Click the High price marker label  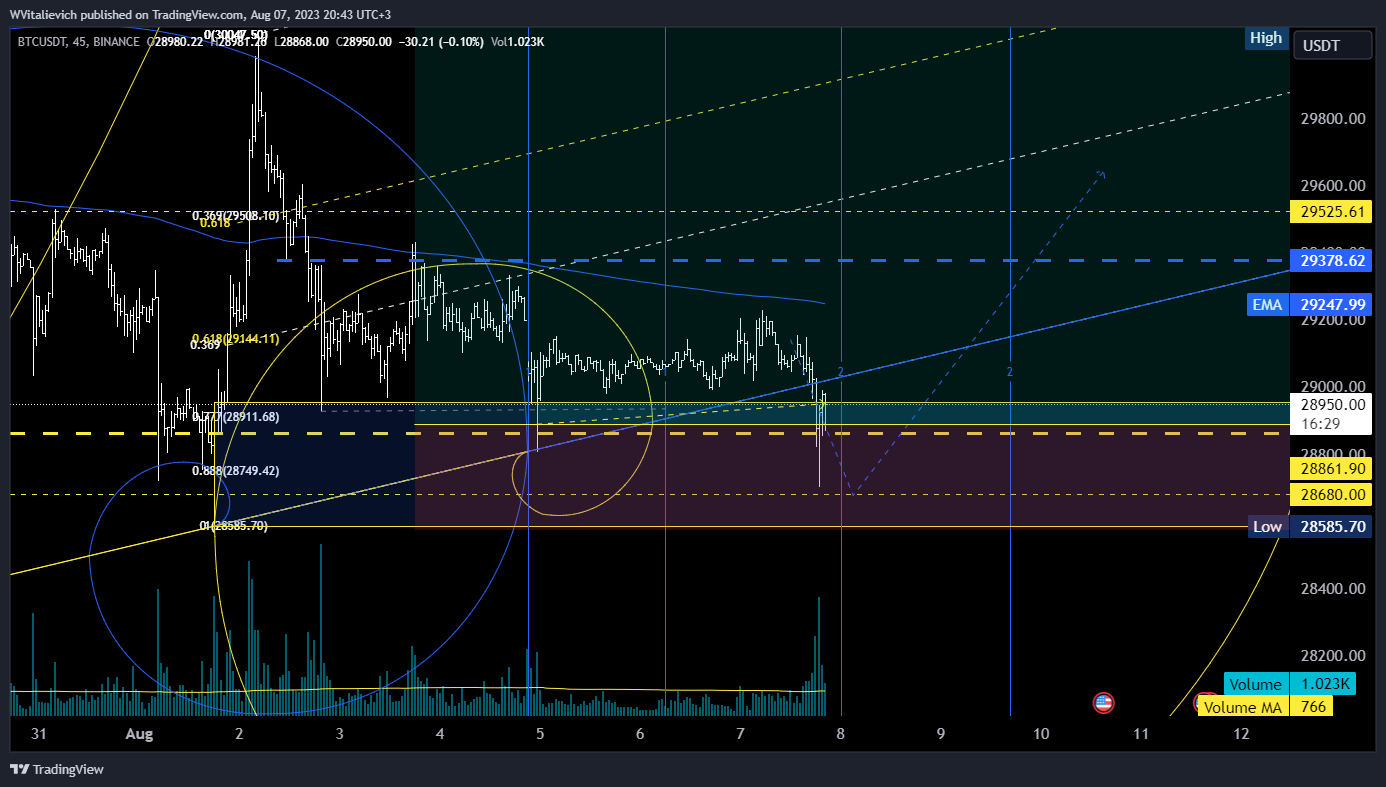1265,38
